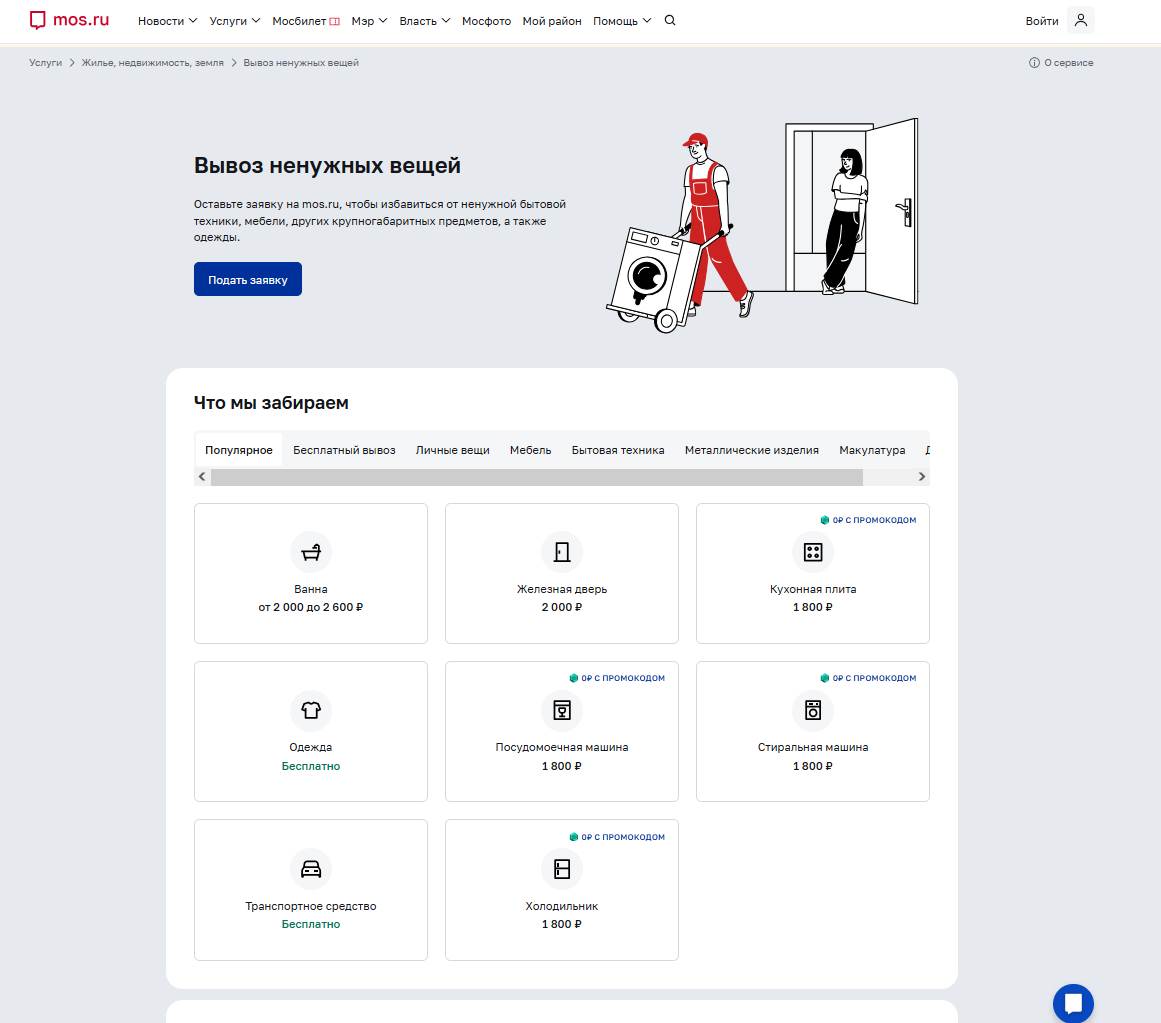Click the user profile icon
Viewport: 1161px width, 1023px height.
tap(1080, 20)
